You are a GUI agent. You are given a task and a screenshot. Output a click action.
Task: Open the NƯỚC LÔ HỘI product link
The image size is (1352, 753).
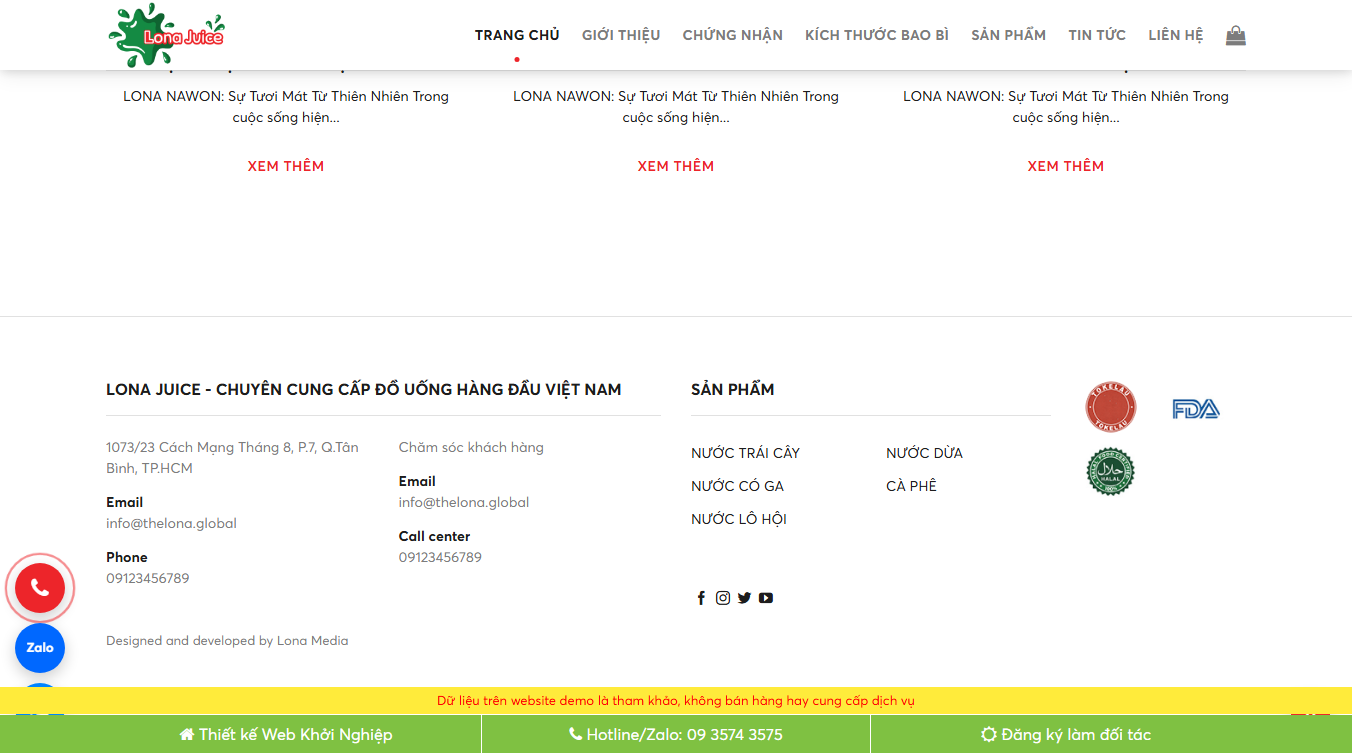click(x=739, y=519)
